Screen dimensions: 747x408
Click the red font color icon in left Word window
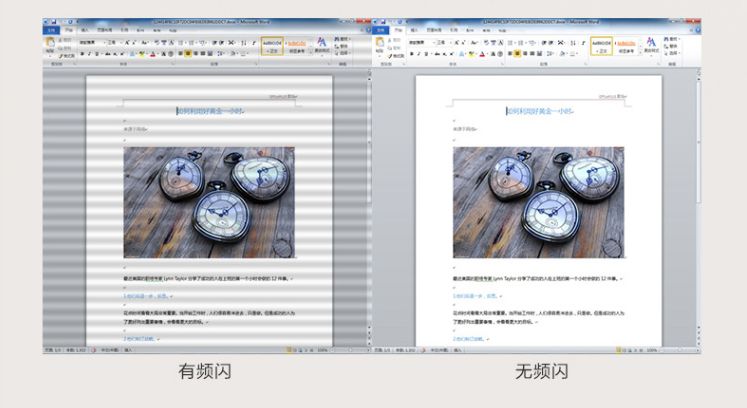coord(152,54)
